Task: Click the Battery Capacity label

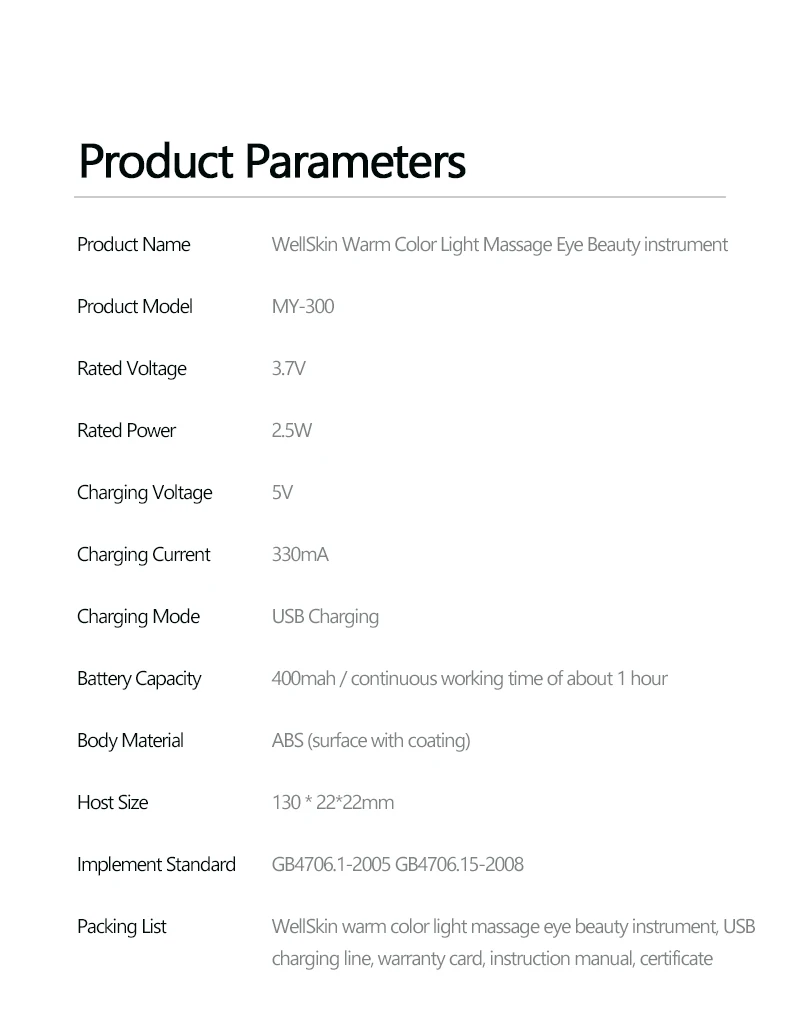Action: pyautogui.click(x=139, y=679)
